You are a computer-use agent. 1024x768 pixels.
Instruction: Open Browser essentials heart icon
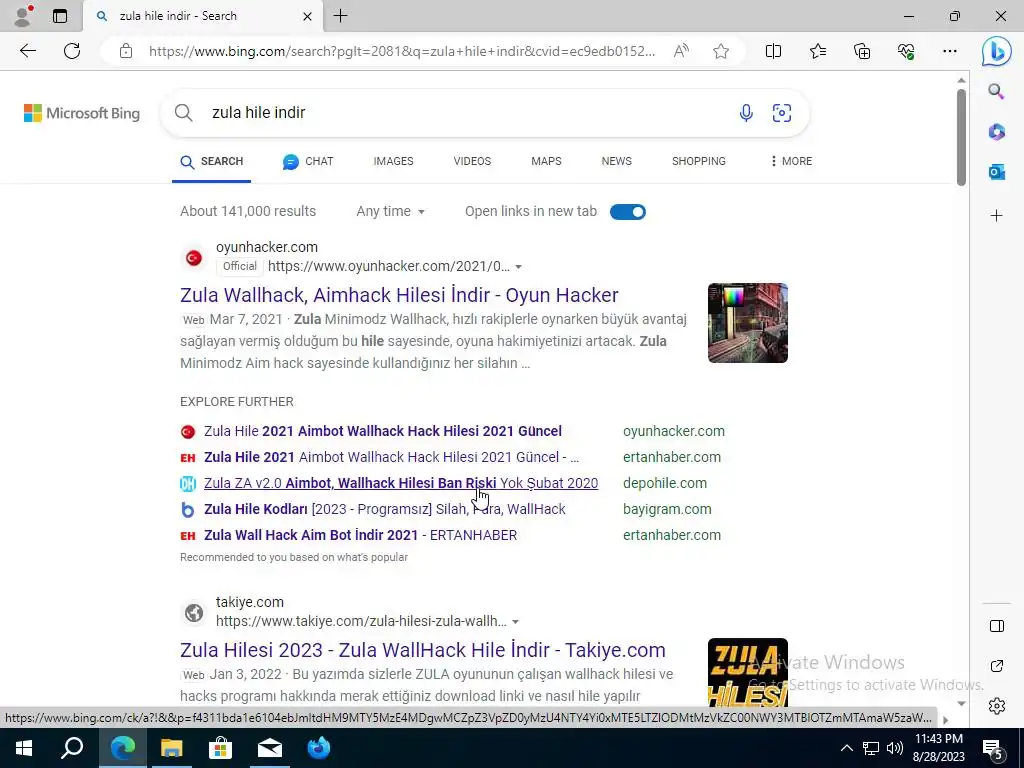pyautogui.click(x=906, y=51)
